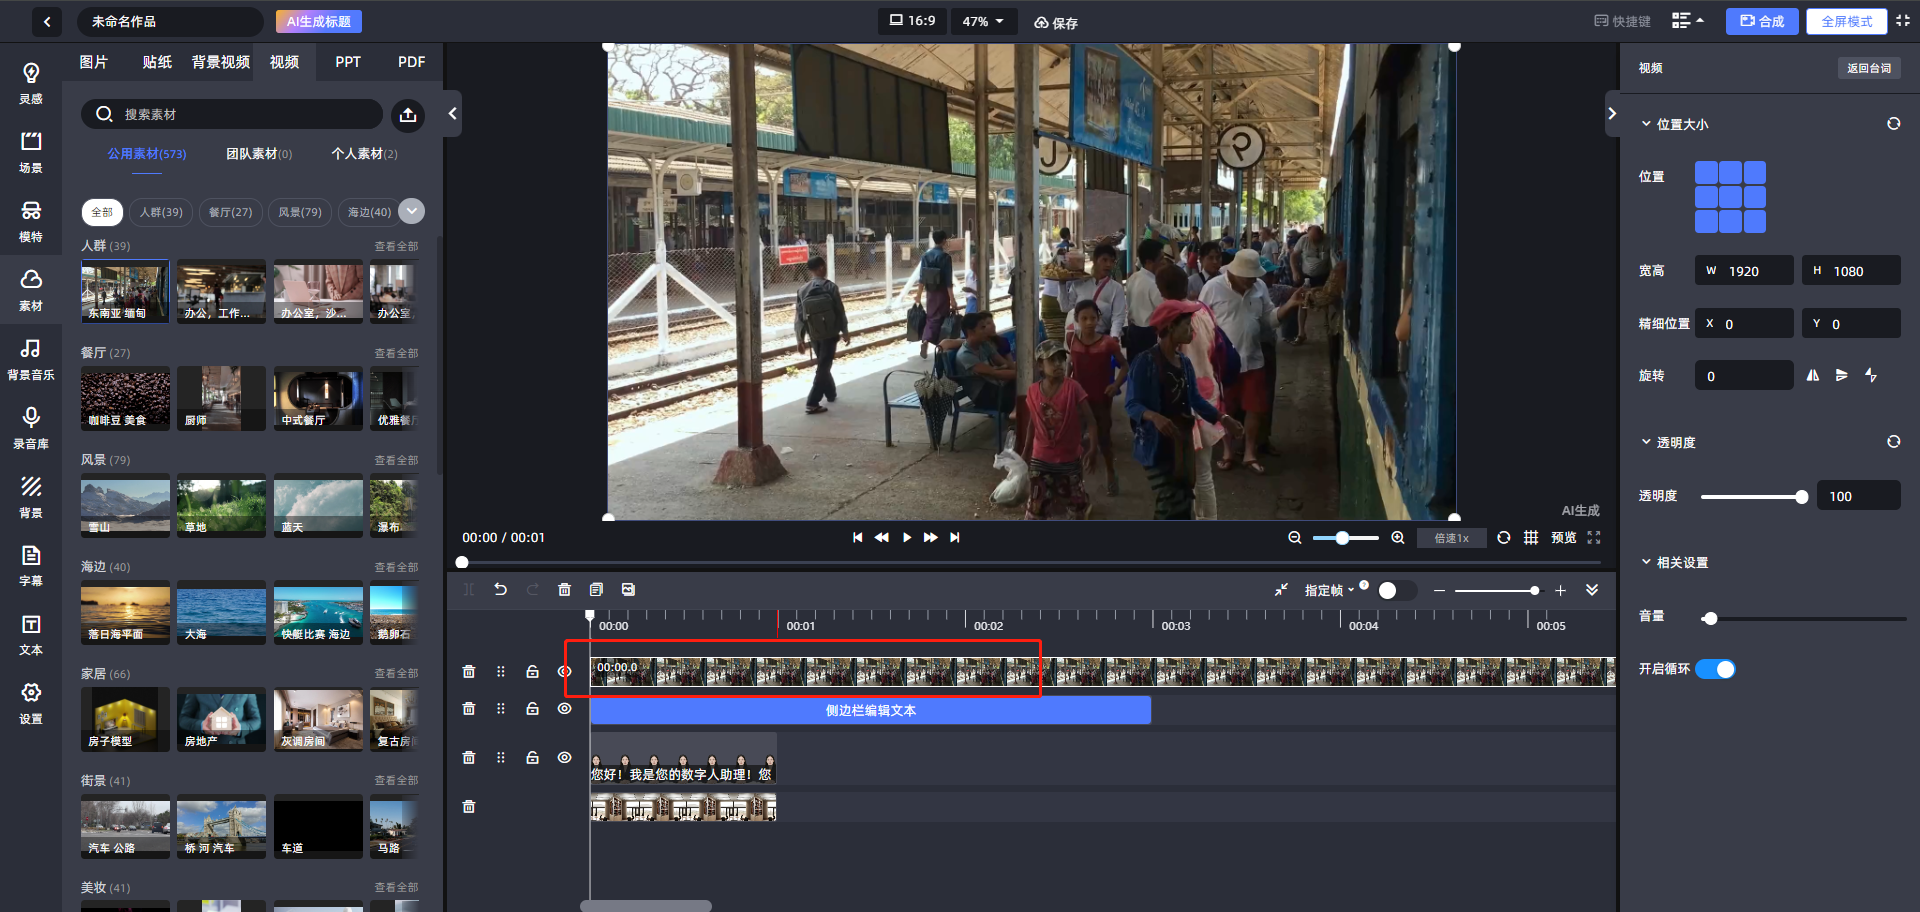The width and height of the screenshot is (1920, 912).
Task: Switch to the PPT tab
Action: click(348, 62)
